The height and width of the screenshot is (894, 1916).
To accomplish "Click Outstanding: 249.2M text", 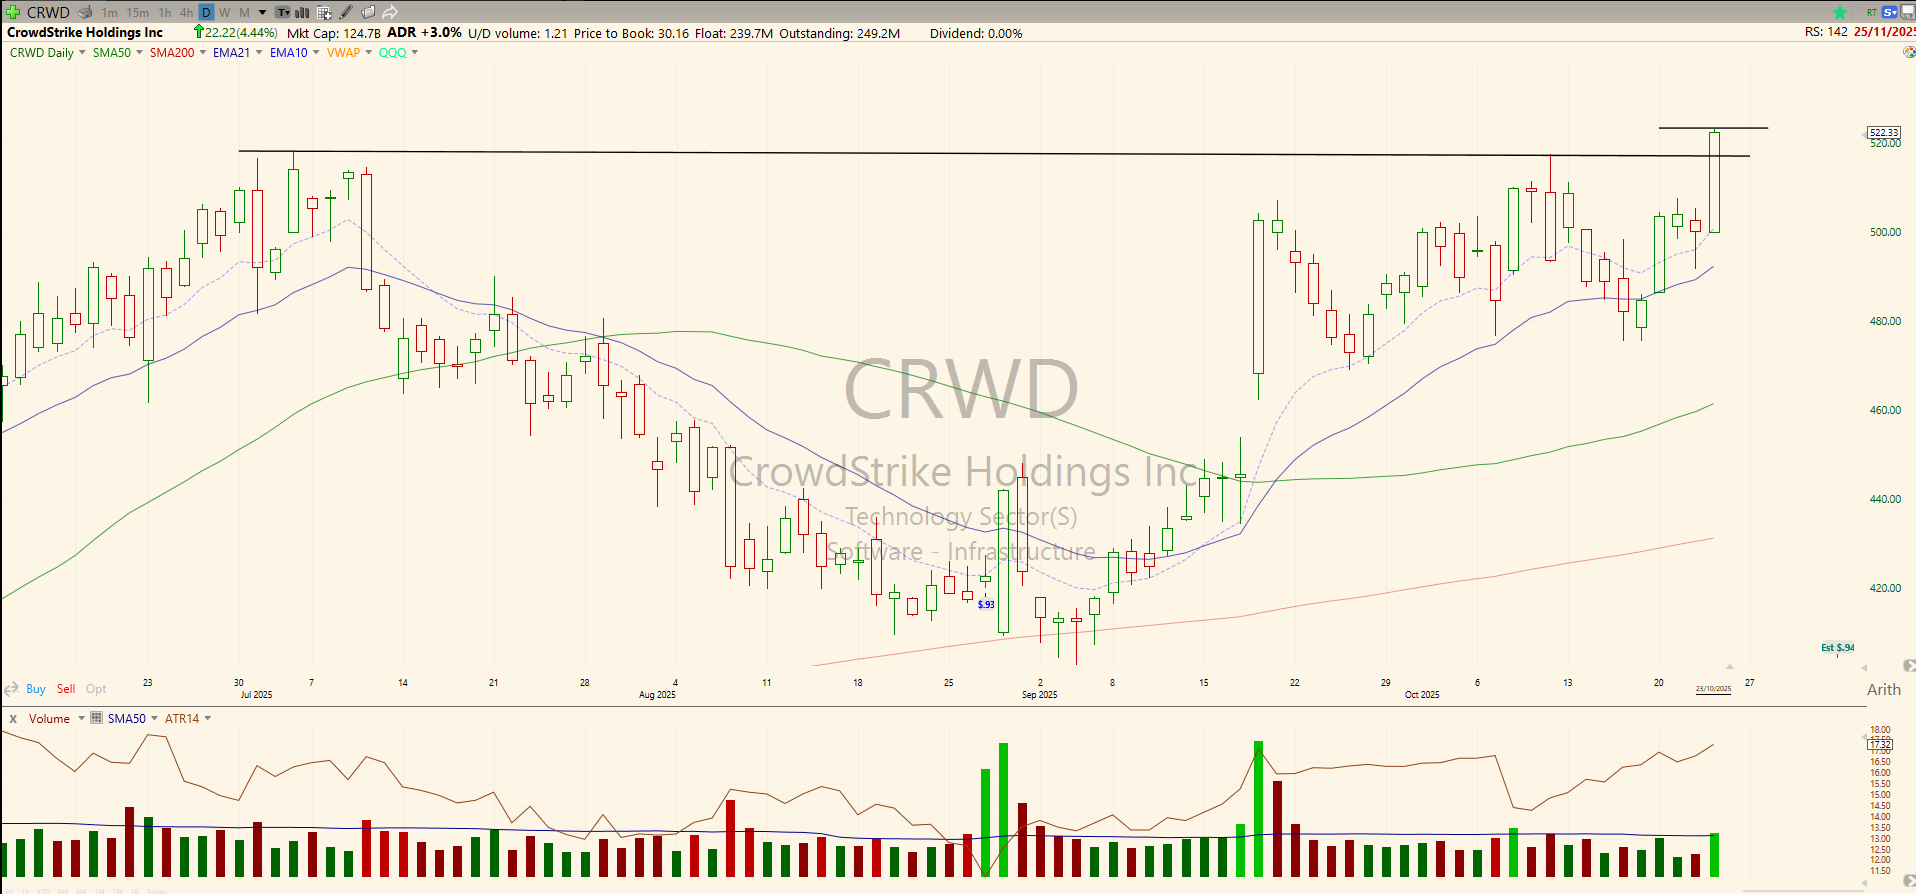I will click(840, 33).
